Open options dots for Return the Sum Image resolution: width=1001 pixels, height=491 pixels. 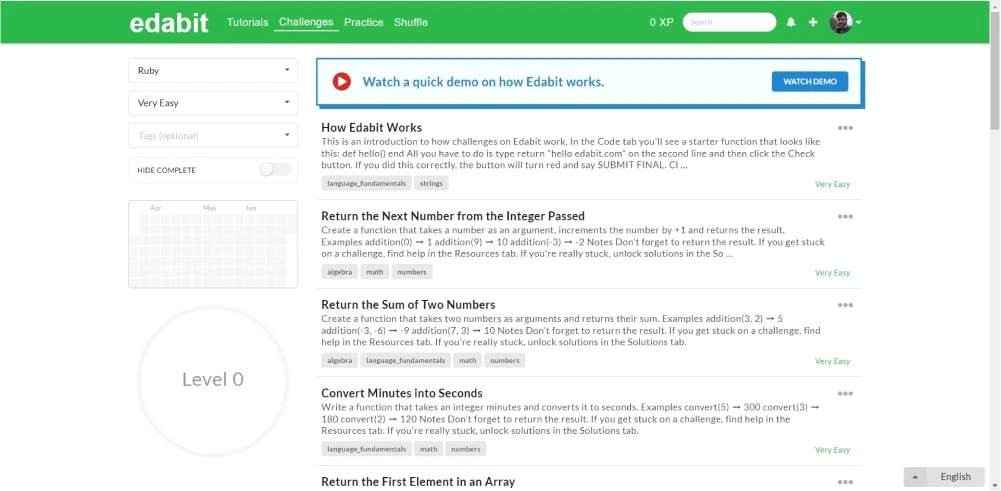pos(845,305)
